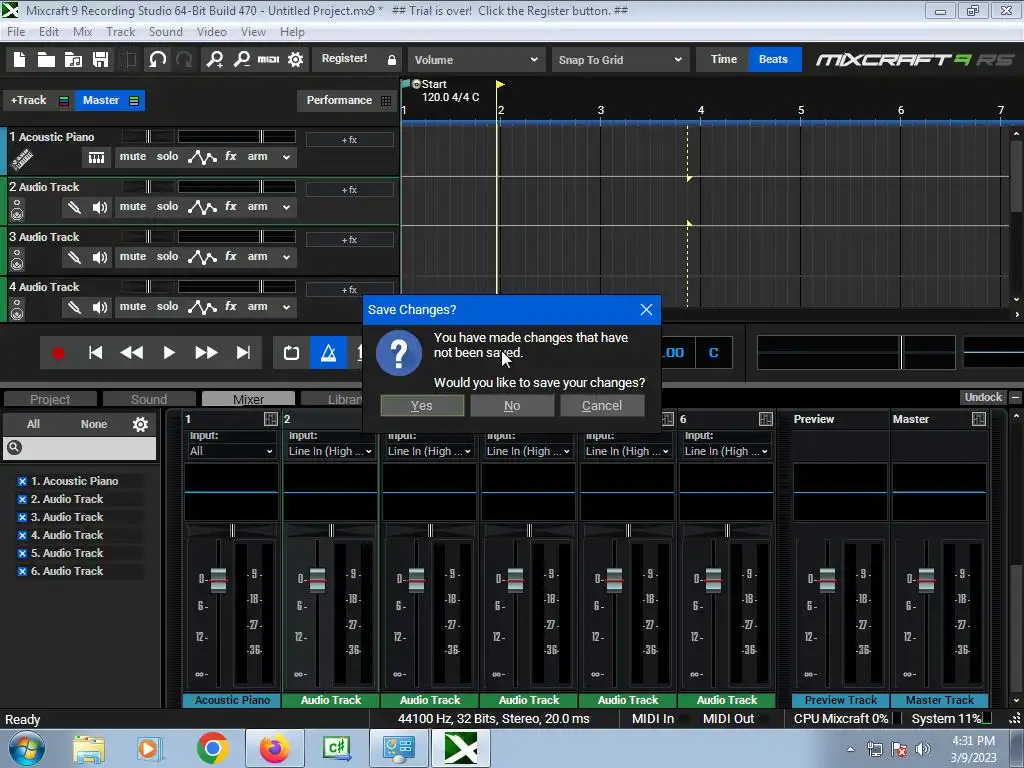The width and height of the screenshot is (1024, 768).
Task: Expand arm options arrow on 3 Audio Track
Action: pyautogui.click(x=286, y=257)
